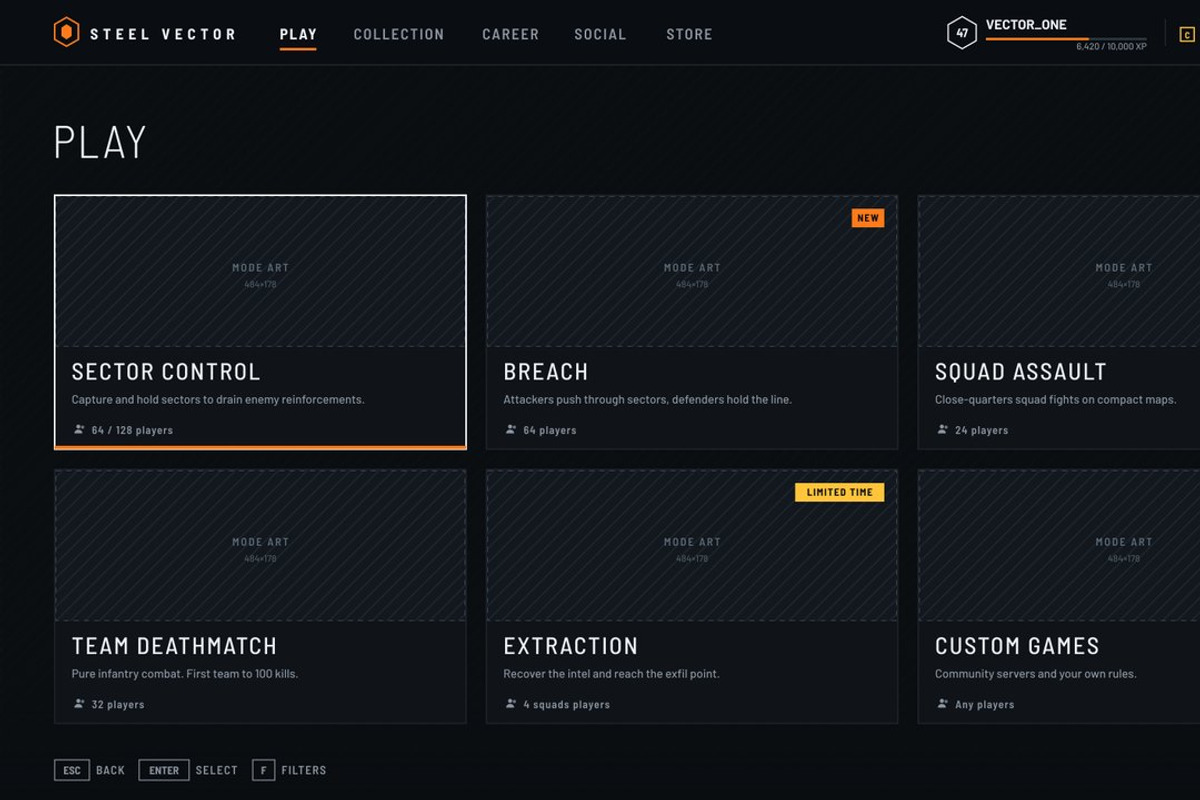Click the players icon on Breach card
Screen dimensions: 1200x800
coord(511,430)
